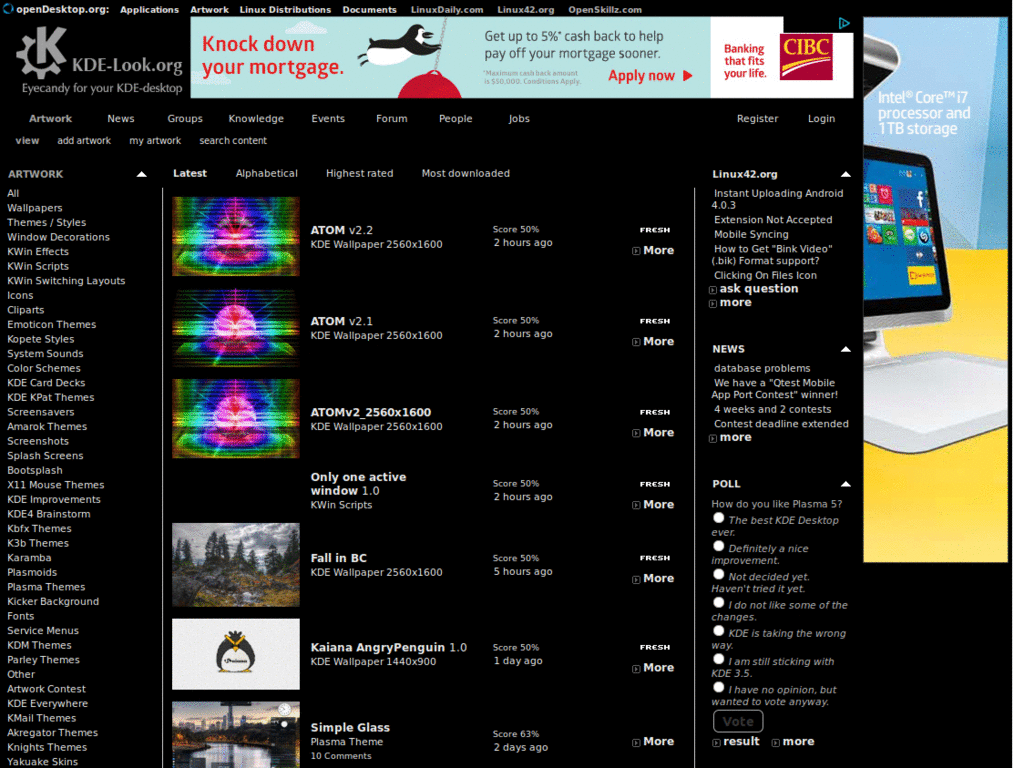Image resolution: width=1024 pixels, height=768 pixels.
Task: Open the '10 Comments' link
Action: 341,756
